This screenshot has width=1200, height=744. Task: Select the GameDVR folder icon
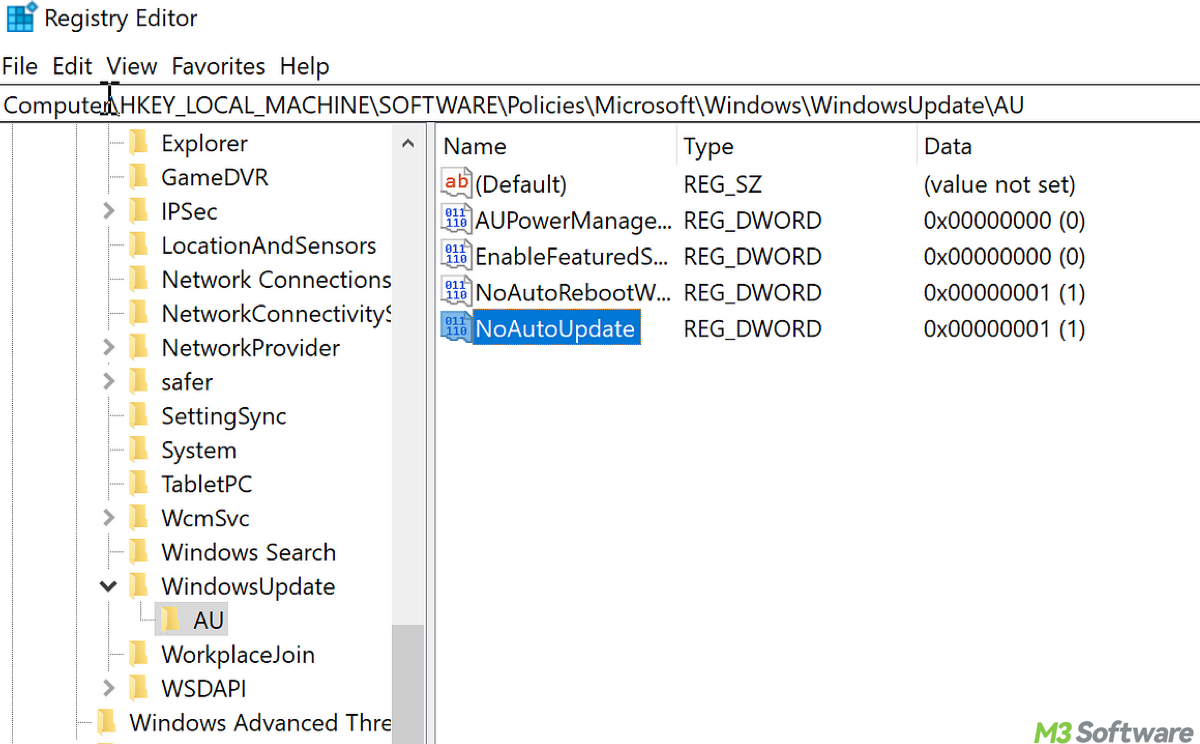point(139,177)
